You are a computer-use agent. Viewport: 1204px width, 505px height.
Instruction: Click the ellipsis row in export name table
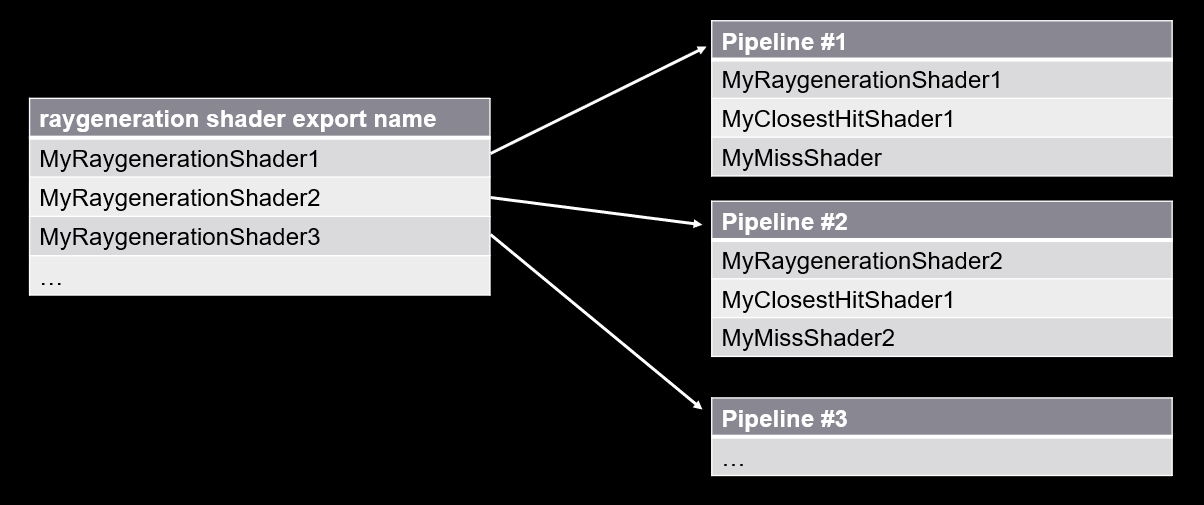pyautogui.click(x=259, y=277)
